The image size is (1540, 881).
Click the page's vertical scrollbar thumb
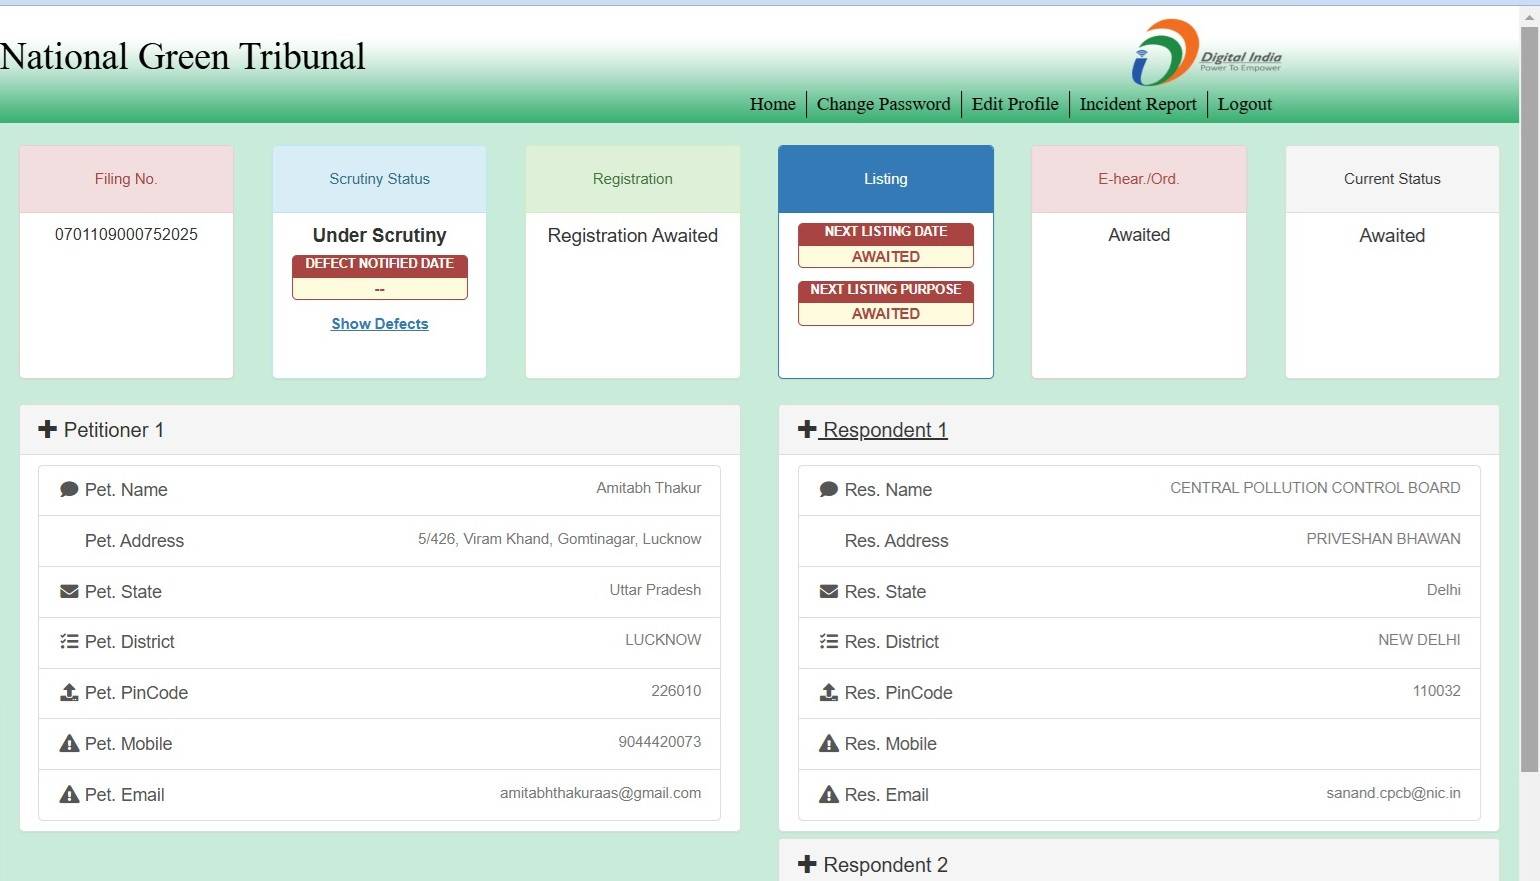pos(1529,400)
